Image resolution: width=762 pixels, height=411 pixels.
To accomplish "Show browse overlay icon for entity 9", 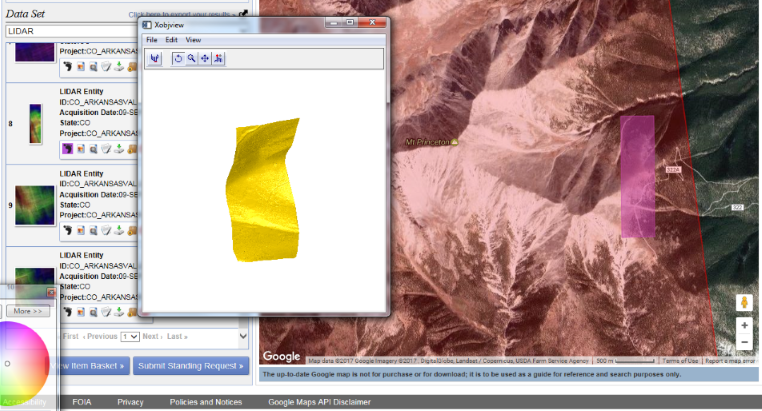I will (x=80, y=230).
